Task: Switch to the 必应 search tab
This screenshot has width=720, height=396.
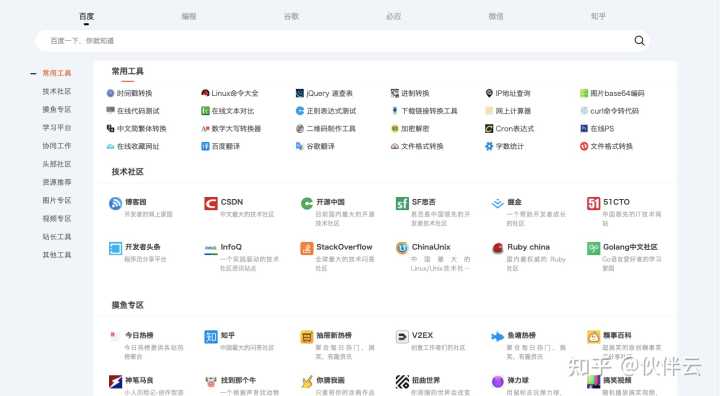Action: [394, 16]
